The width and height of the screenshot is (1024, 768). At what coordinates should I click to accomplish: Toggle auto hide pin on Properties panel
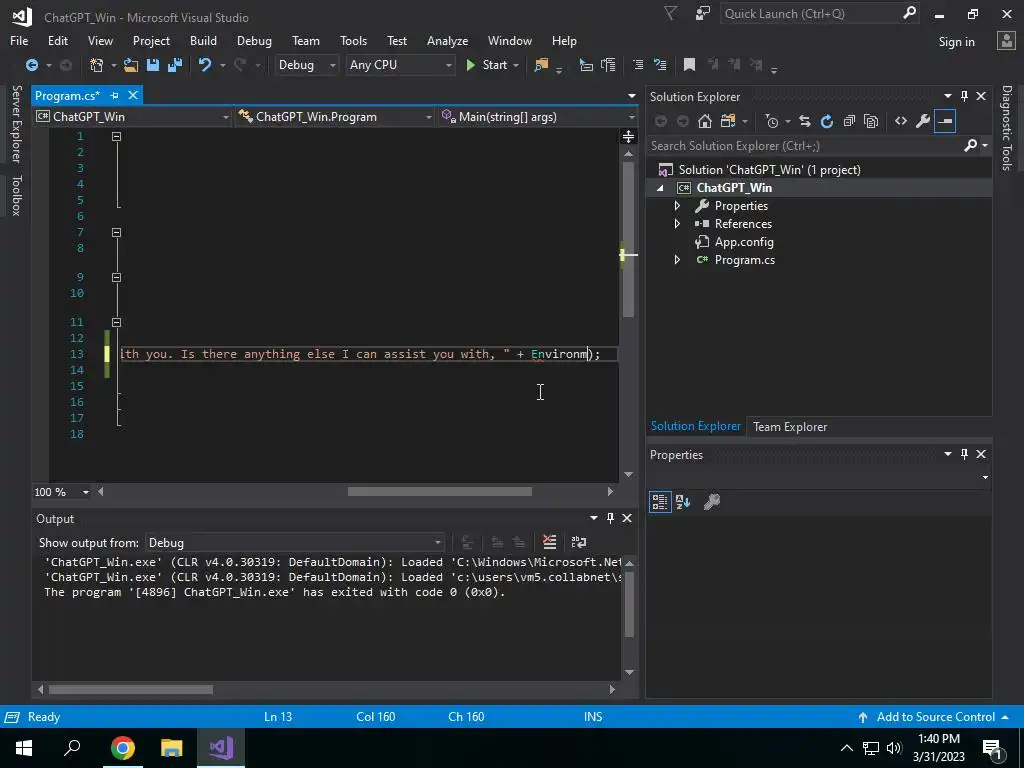[964, 454]
